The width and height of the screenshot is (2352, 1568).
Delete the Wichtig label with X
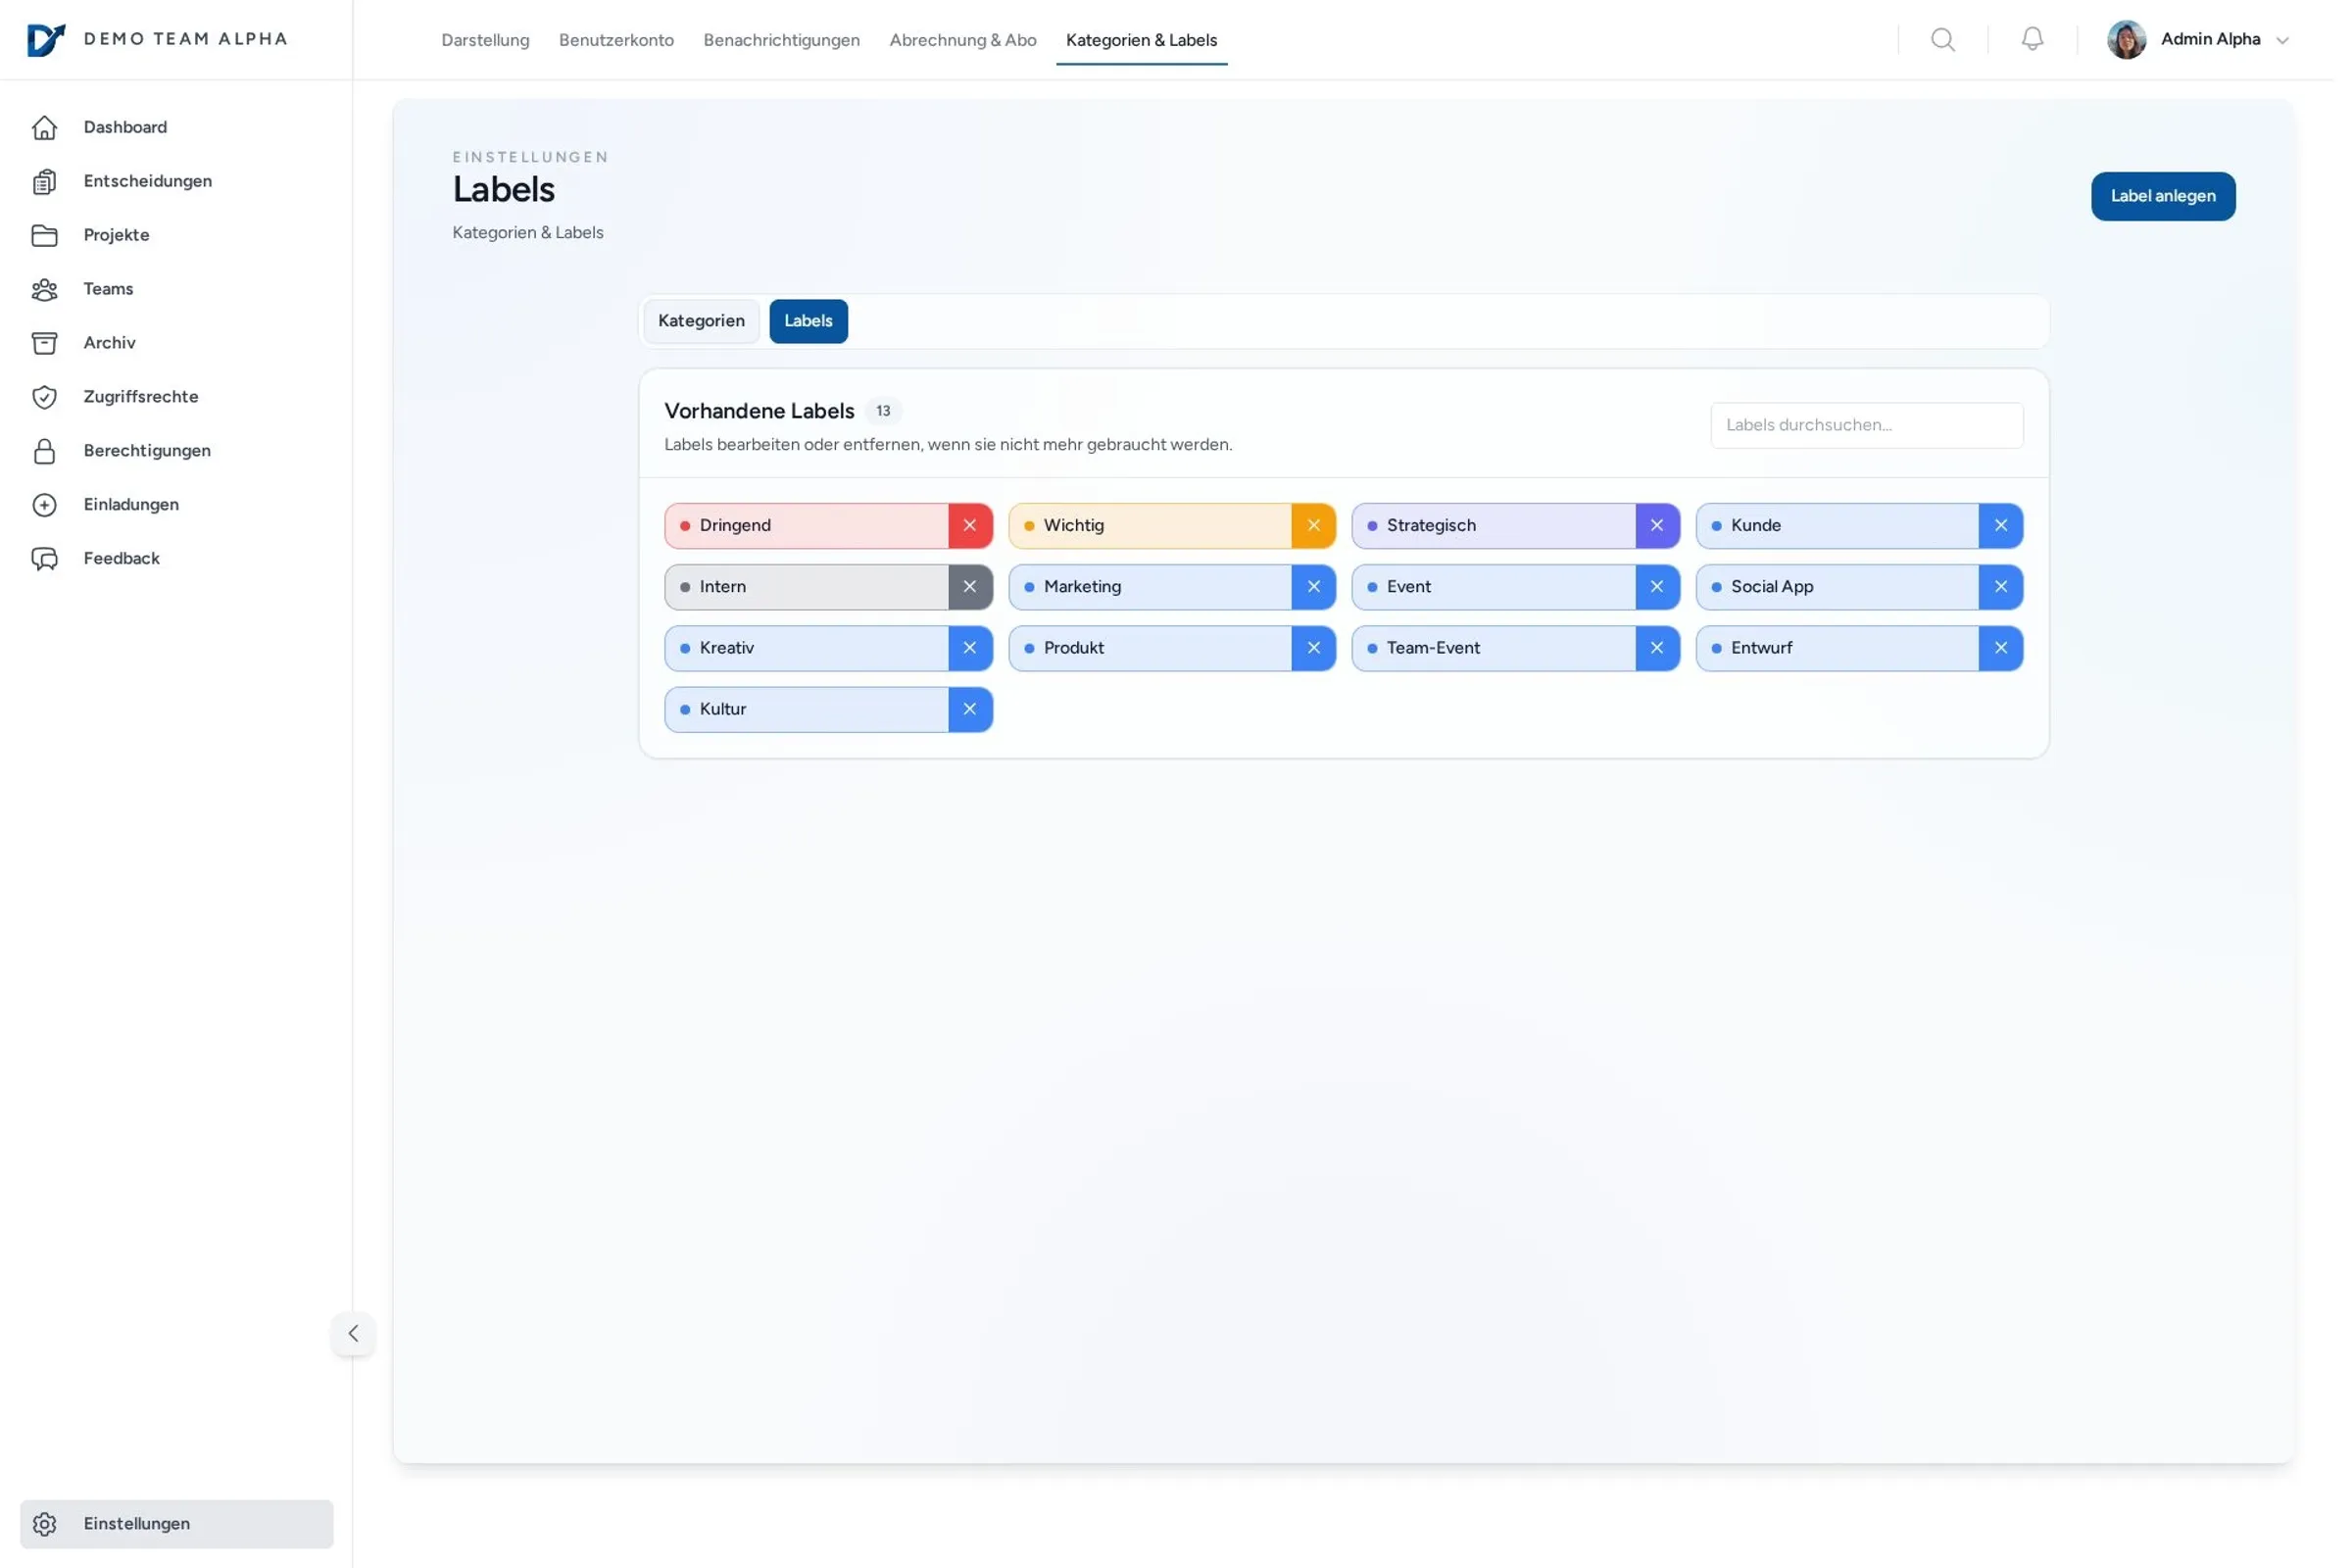click(1313, 526)
